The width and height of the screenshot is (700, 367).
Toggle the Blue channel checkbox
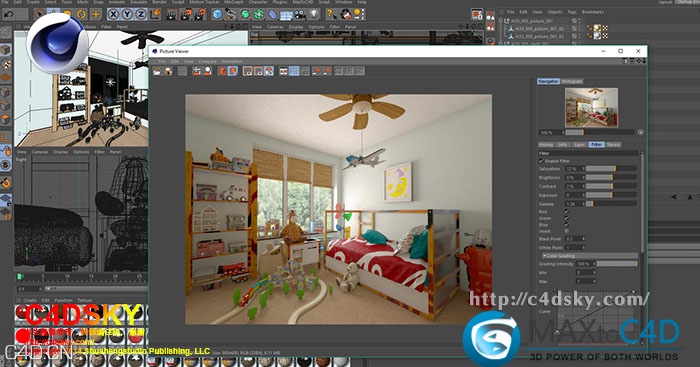567,225
